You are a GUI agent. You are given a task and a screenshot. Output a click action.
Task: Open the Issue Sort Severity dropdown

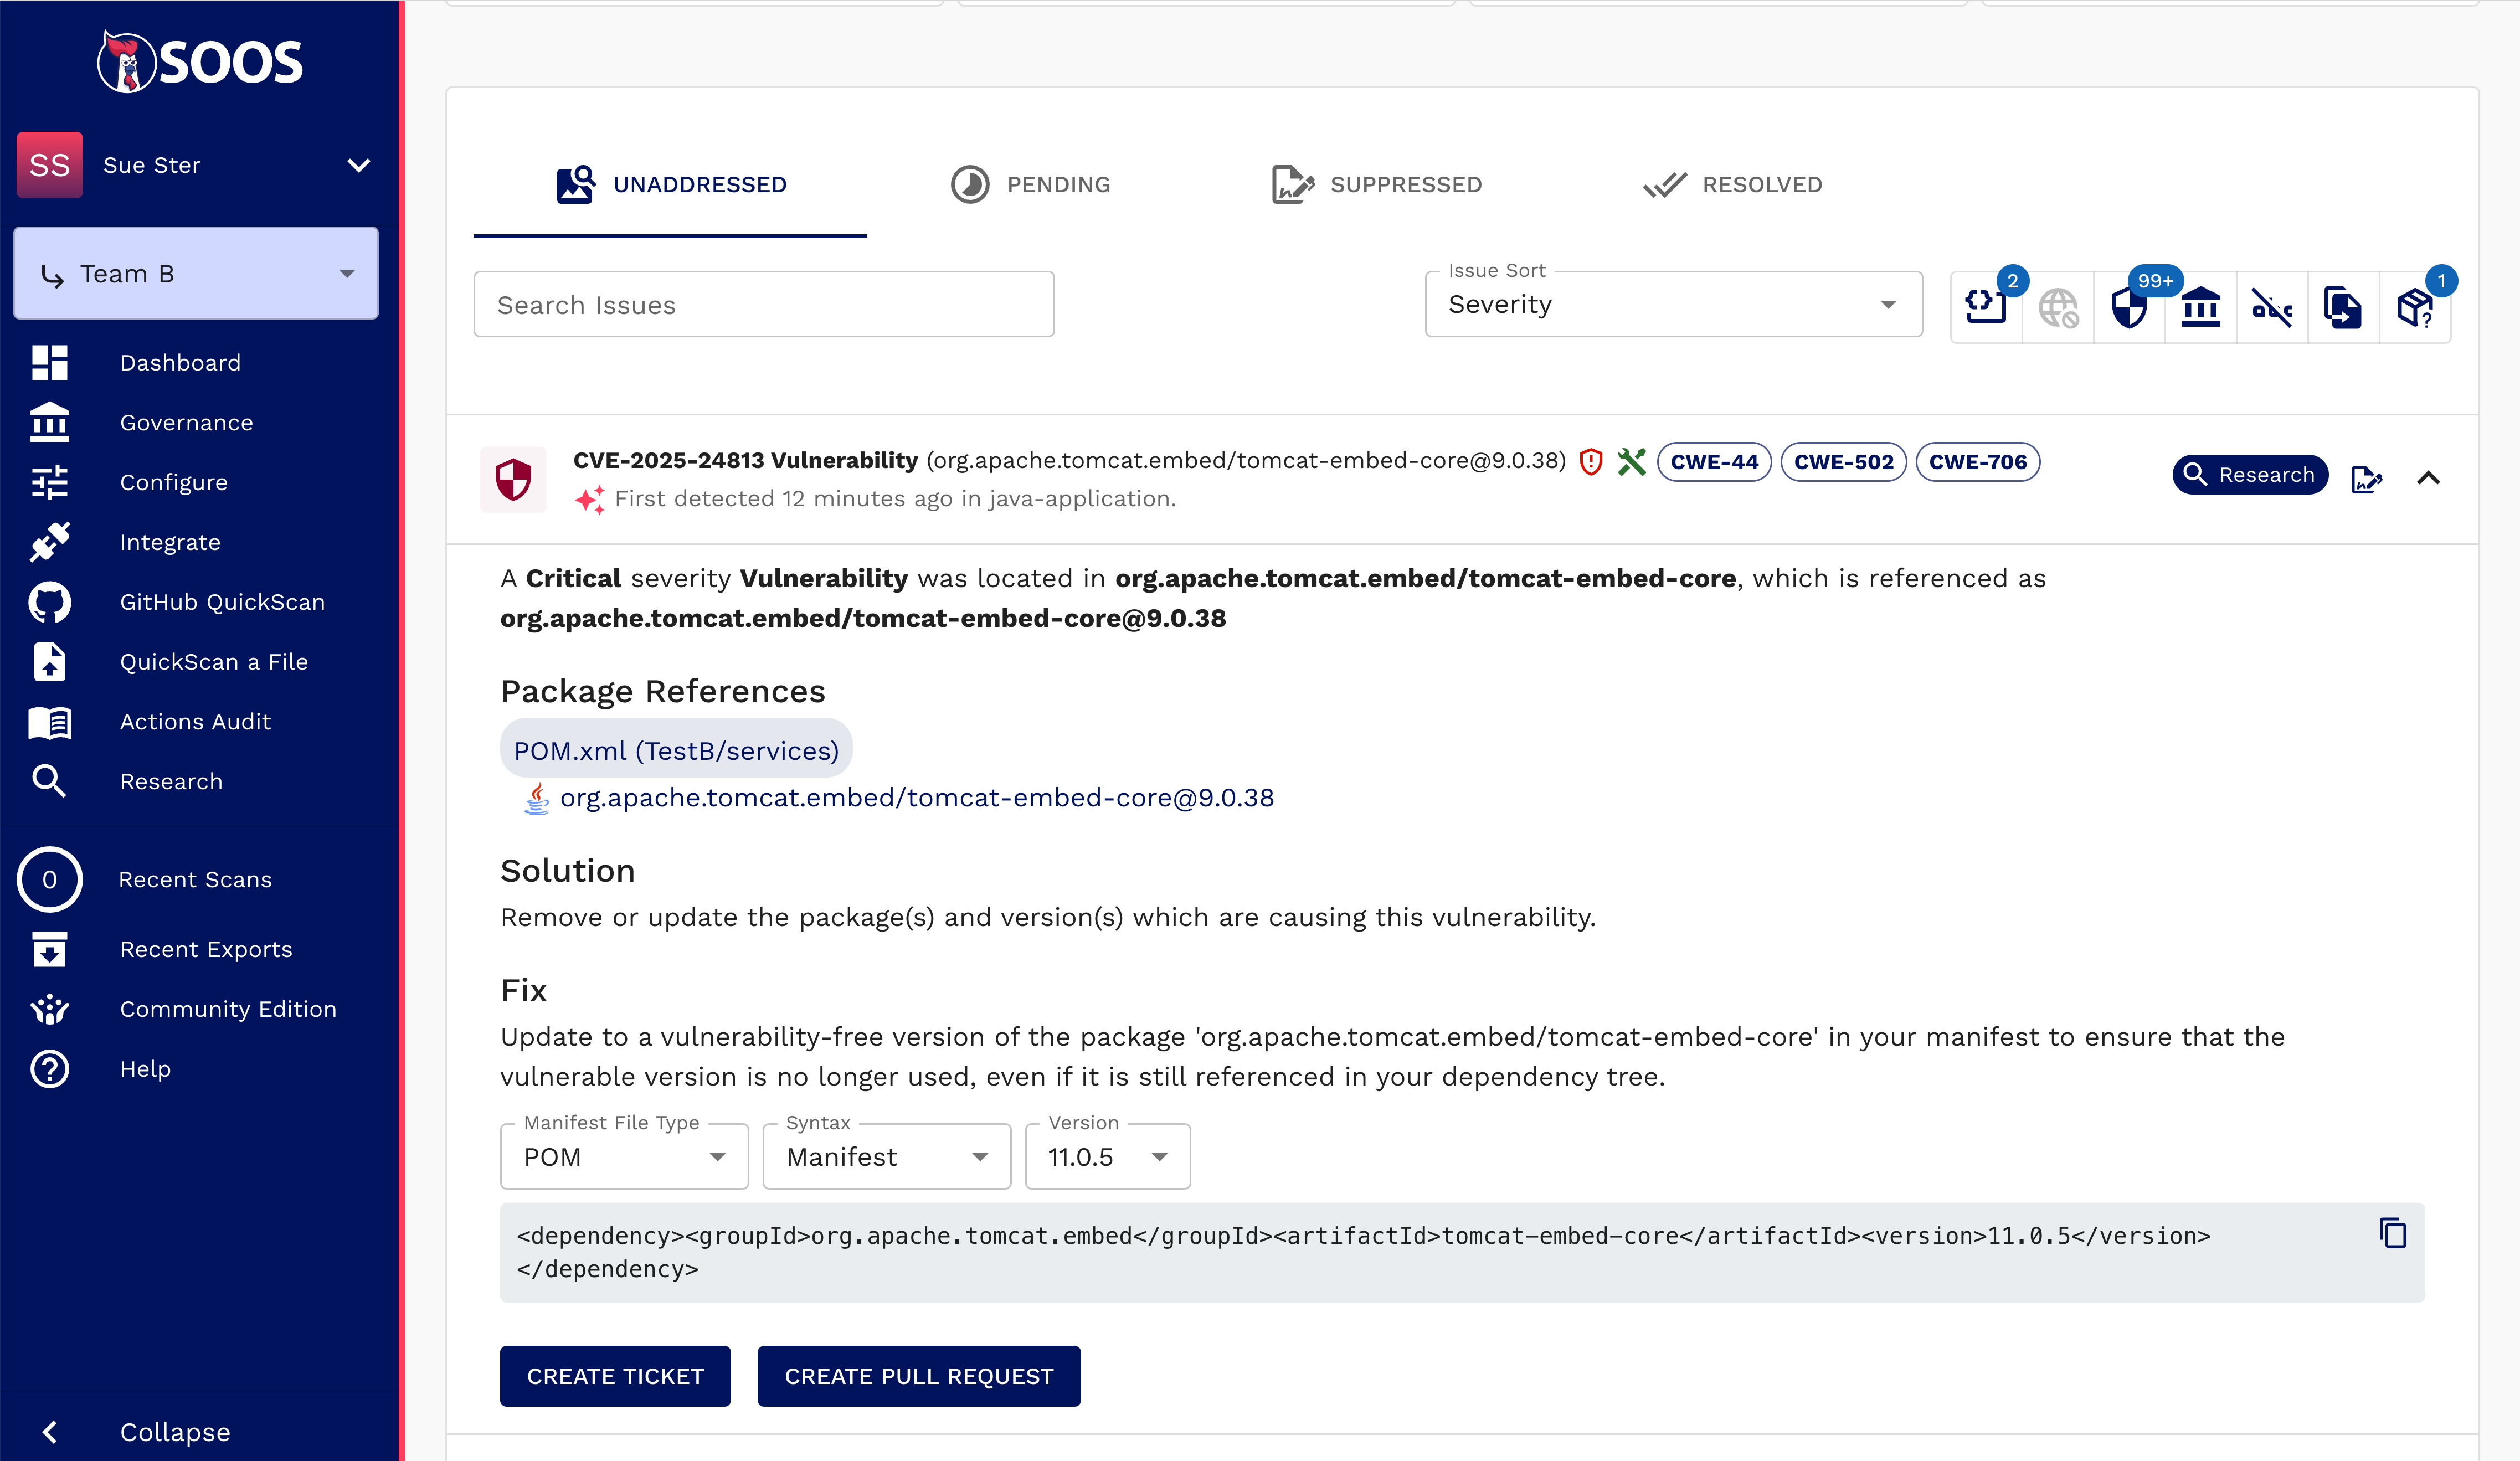(x=1672, y=304)
